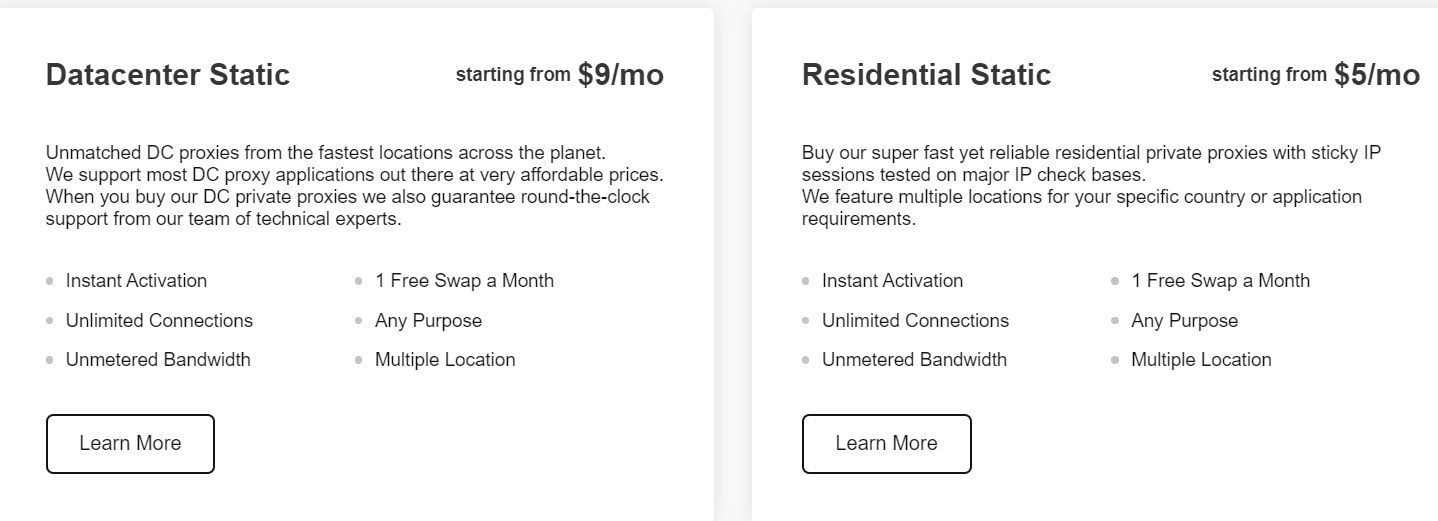Viewport: 1438px width, 521px height.
Task: Click Any Purpose in Residential Static card
Action: [1184, 321]
